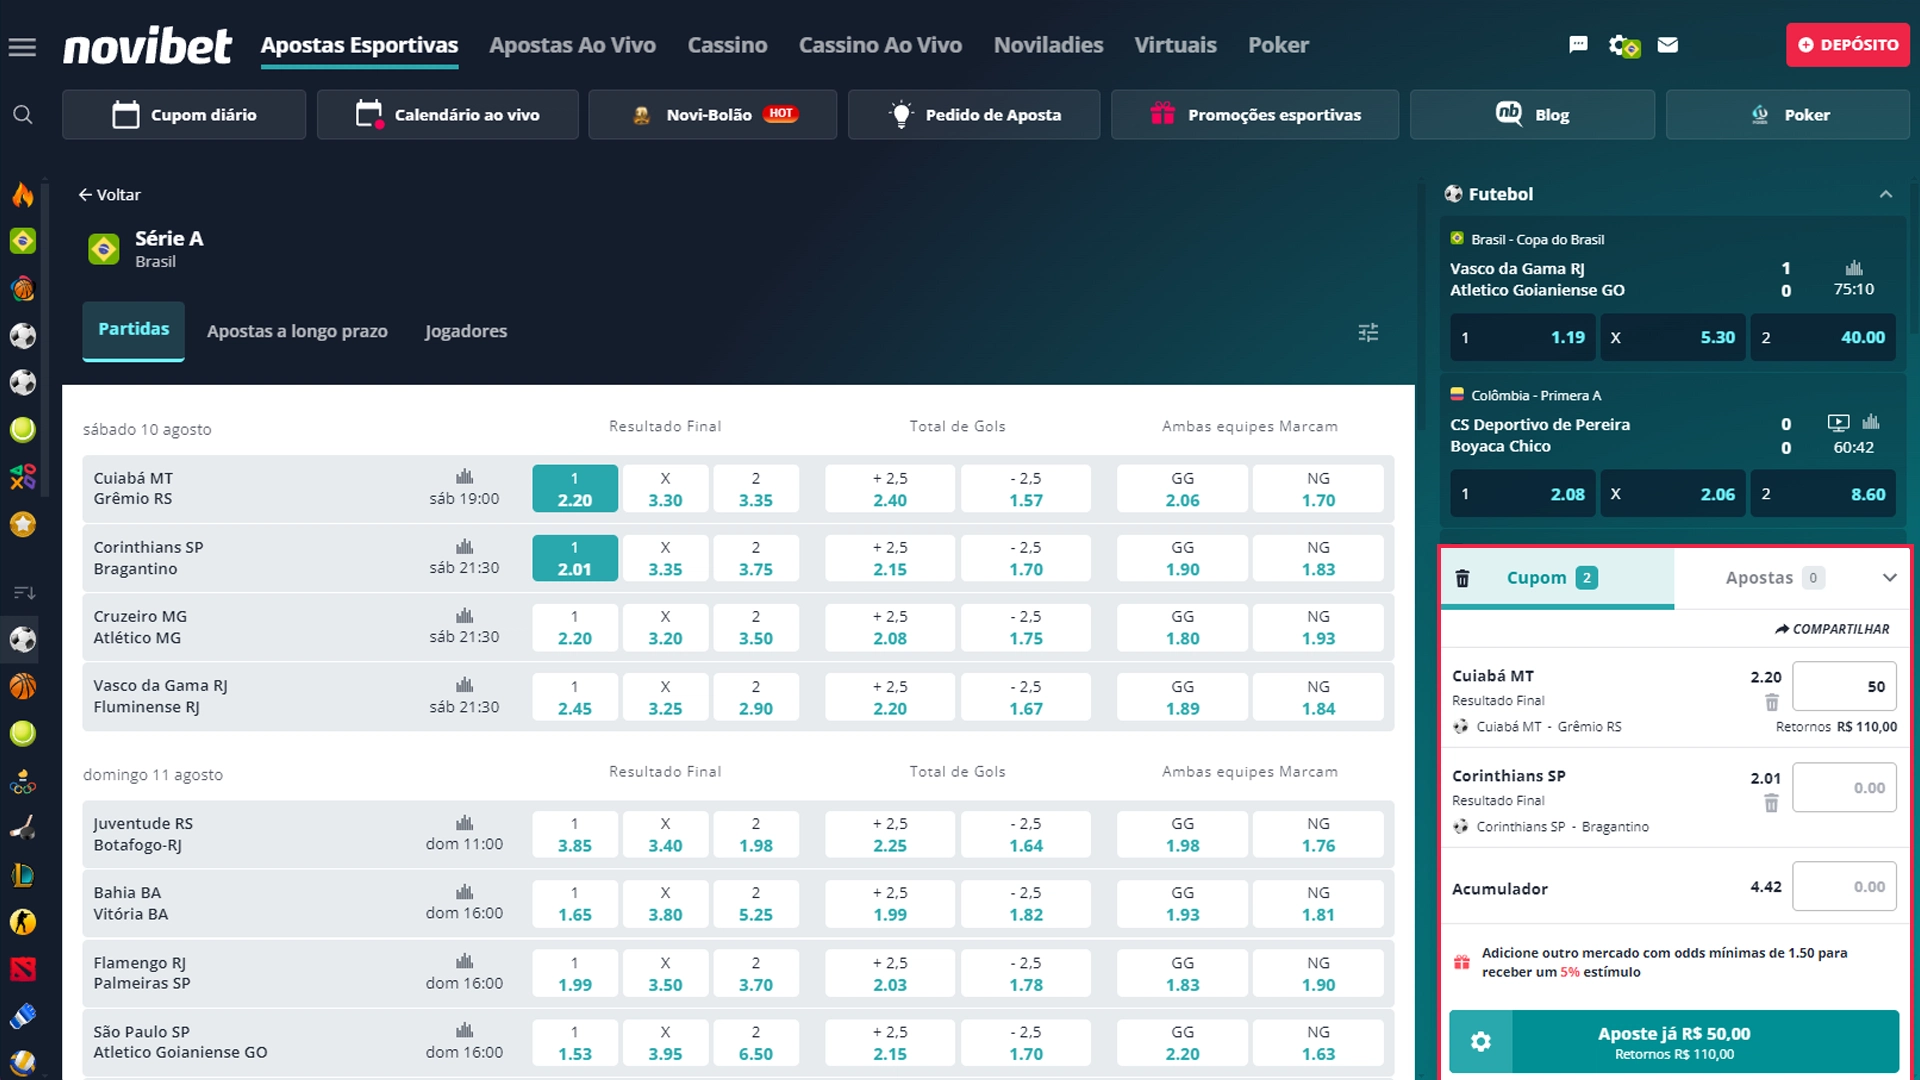The height and width of the screenshot is (1080, 1920).
Task: Open stats icon for Cuiabá MT match
Action: tap(464, 477)
